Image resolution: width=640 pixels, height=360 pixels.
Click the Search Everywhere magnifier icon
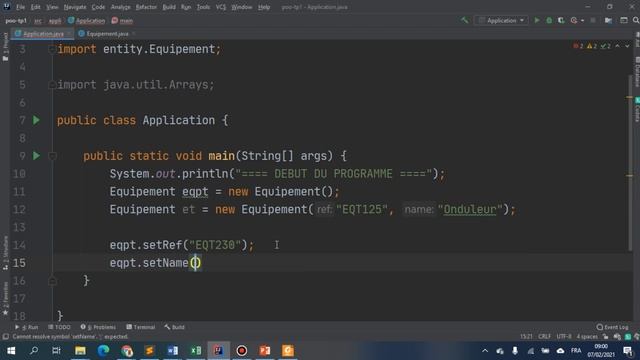pyautogui.click(x=636, y=20)
